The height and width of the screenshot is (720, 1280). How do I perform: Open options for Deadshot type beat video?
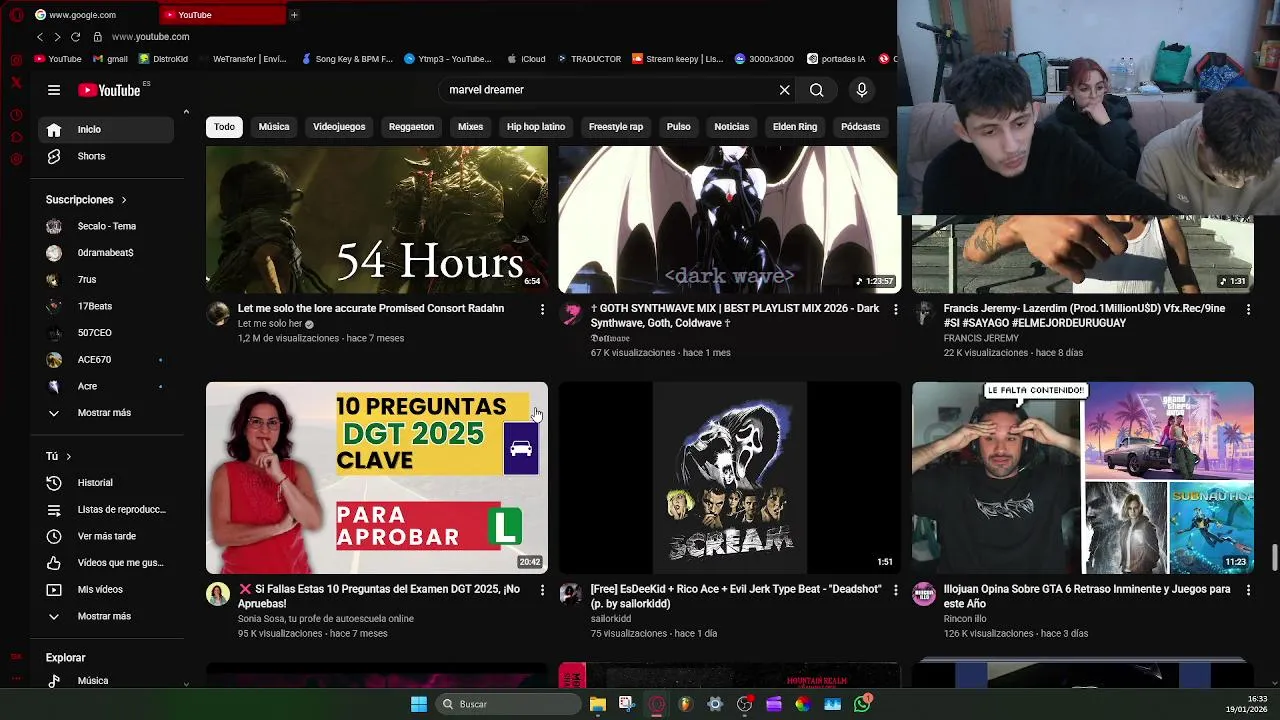[895, 591]
